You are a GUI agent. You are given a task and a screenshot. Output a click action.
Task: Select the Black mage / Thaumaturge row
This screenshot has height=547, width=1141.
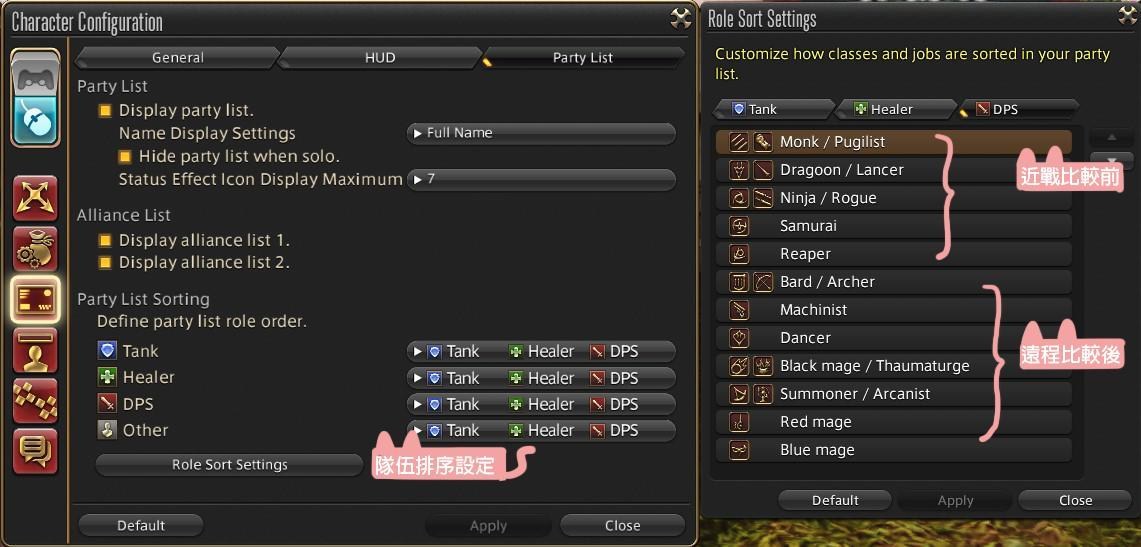coord(894,366)
